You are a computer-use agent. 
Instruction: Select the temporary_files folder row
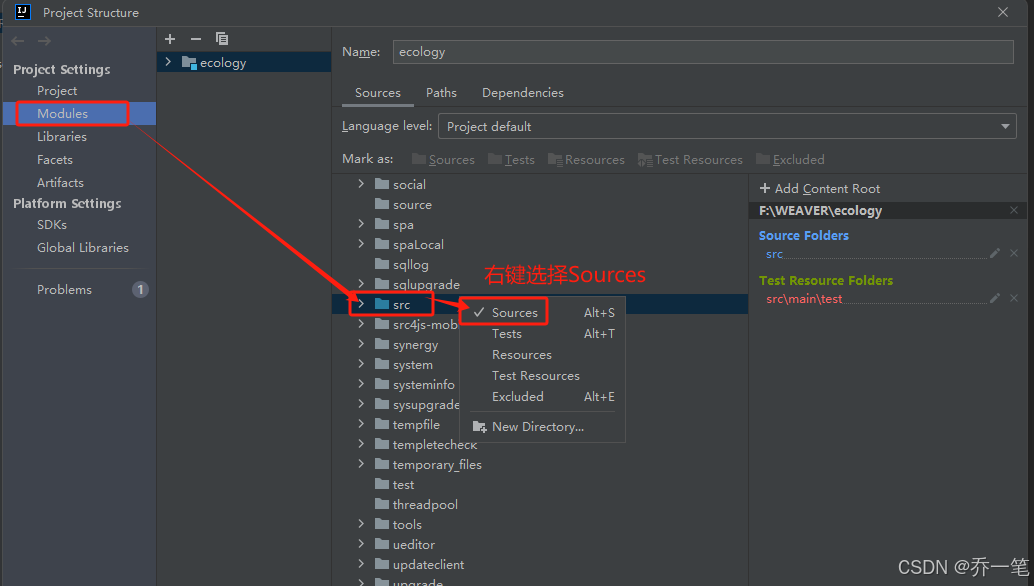click(540, 465)
